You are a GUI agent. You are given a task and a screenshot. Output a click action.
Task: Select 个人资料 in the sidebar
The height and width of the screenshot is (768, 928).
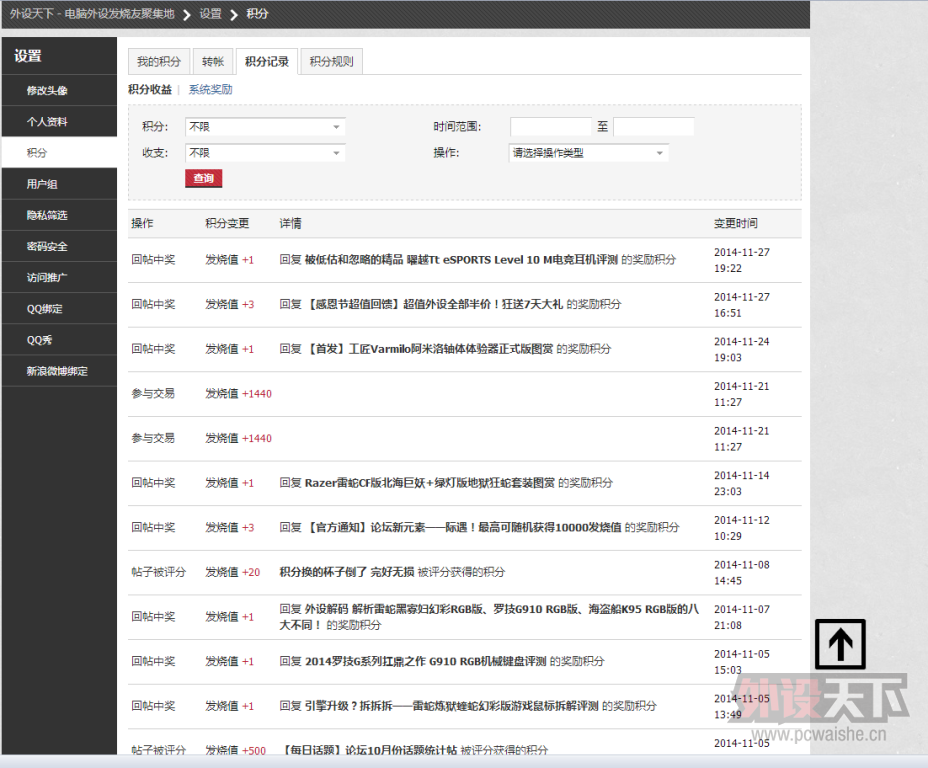pos(47,122)
